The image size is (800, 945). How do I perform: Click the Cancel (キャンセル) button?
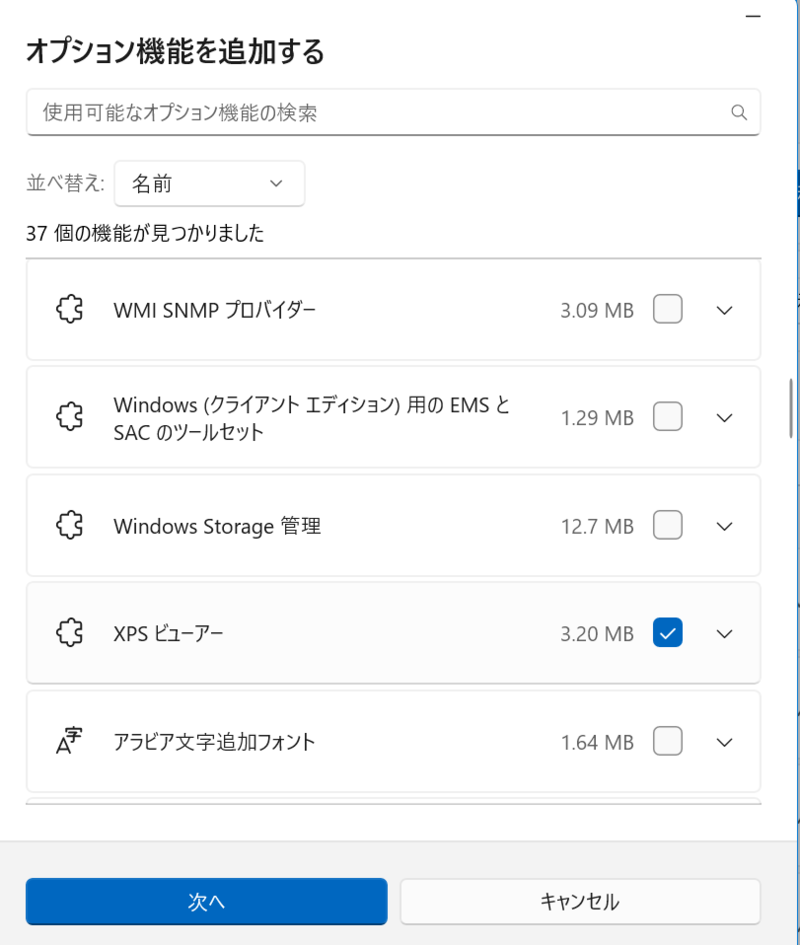pyautogui.click(x=580, y=901)
